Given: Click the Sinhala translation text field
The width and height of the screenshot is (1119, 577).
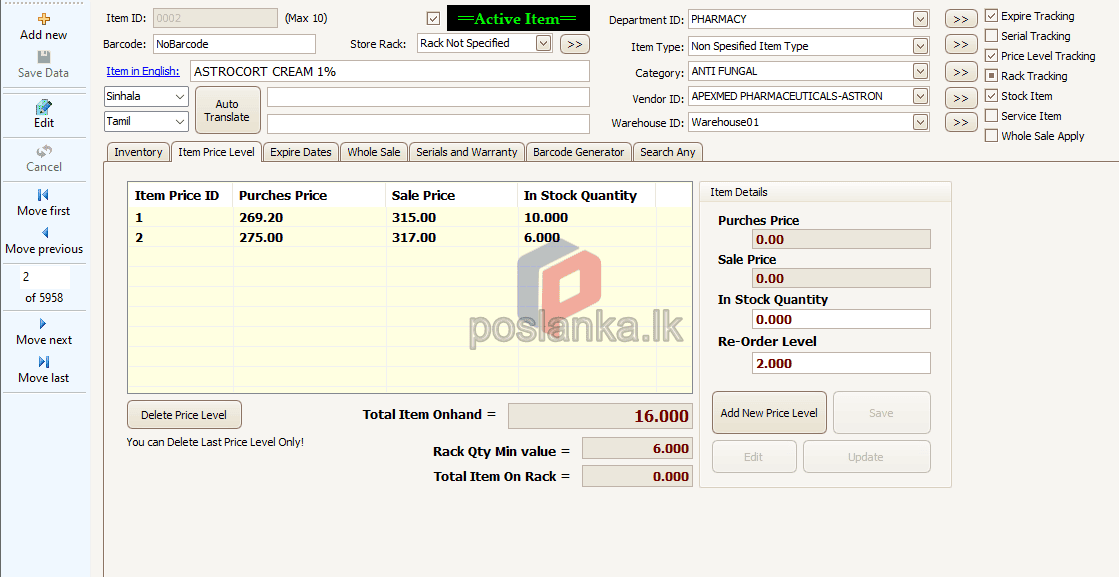Looking at the screenshot, I should tap(428, 97).
